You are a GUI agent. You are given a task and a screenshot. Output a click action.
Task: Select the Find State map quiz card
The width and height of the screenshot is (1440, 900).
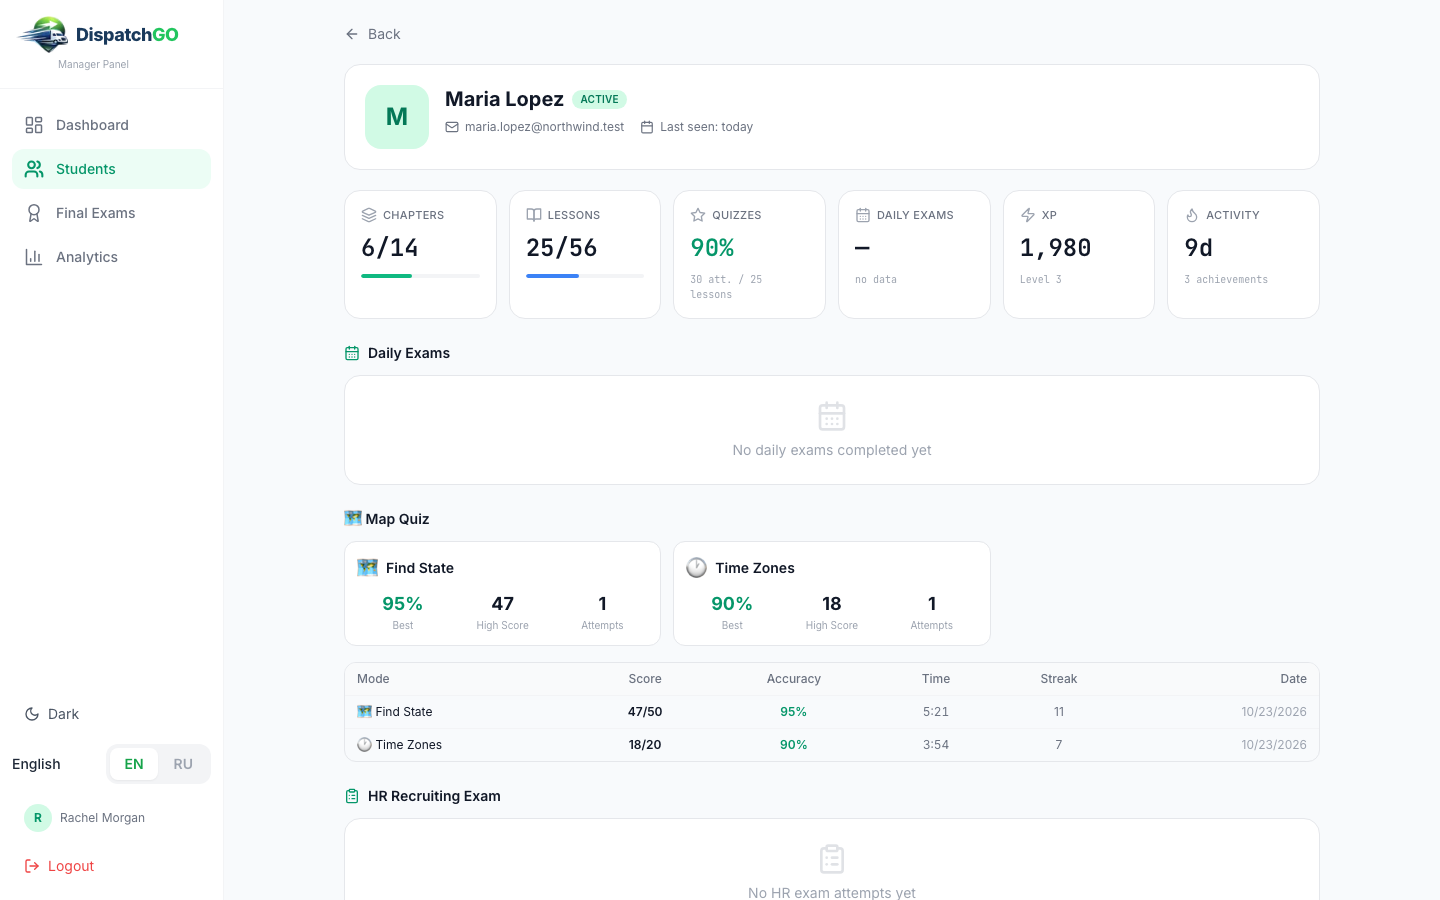[x=502, y=593]
